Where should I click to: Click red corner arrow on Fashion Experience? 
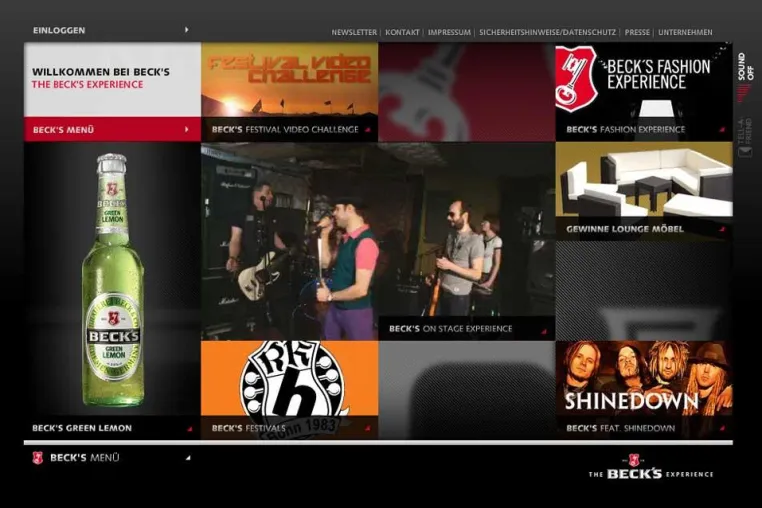[722, 130]
